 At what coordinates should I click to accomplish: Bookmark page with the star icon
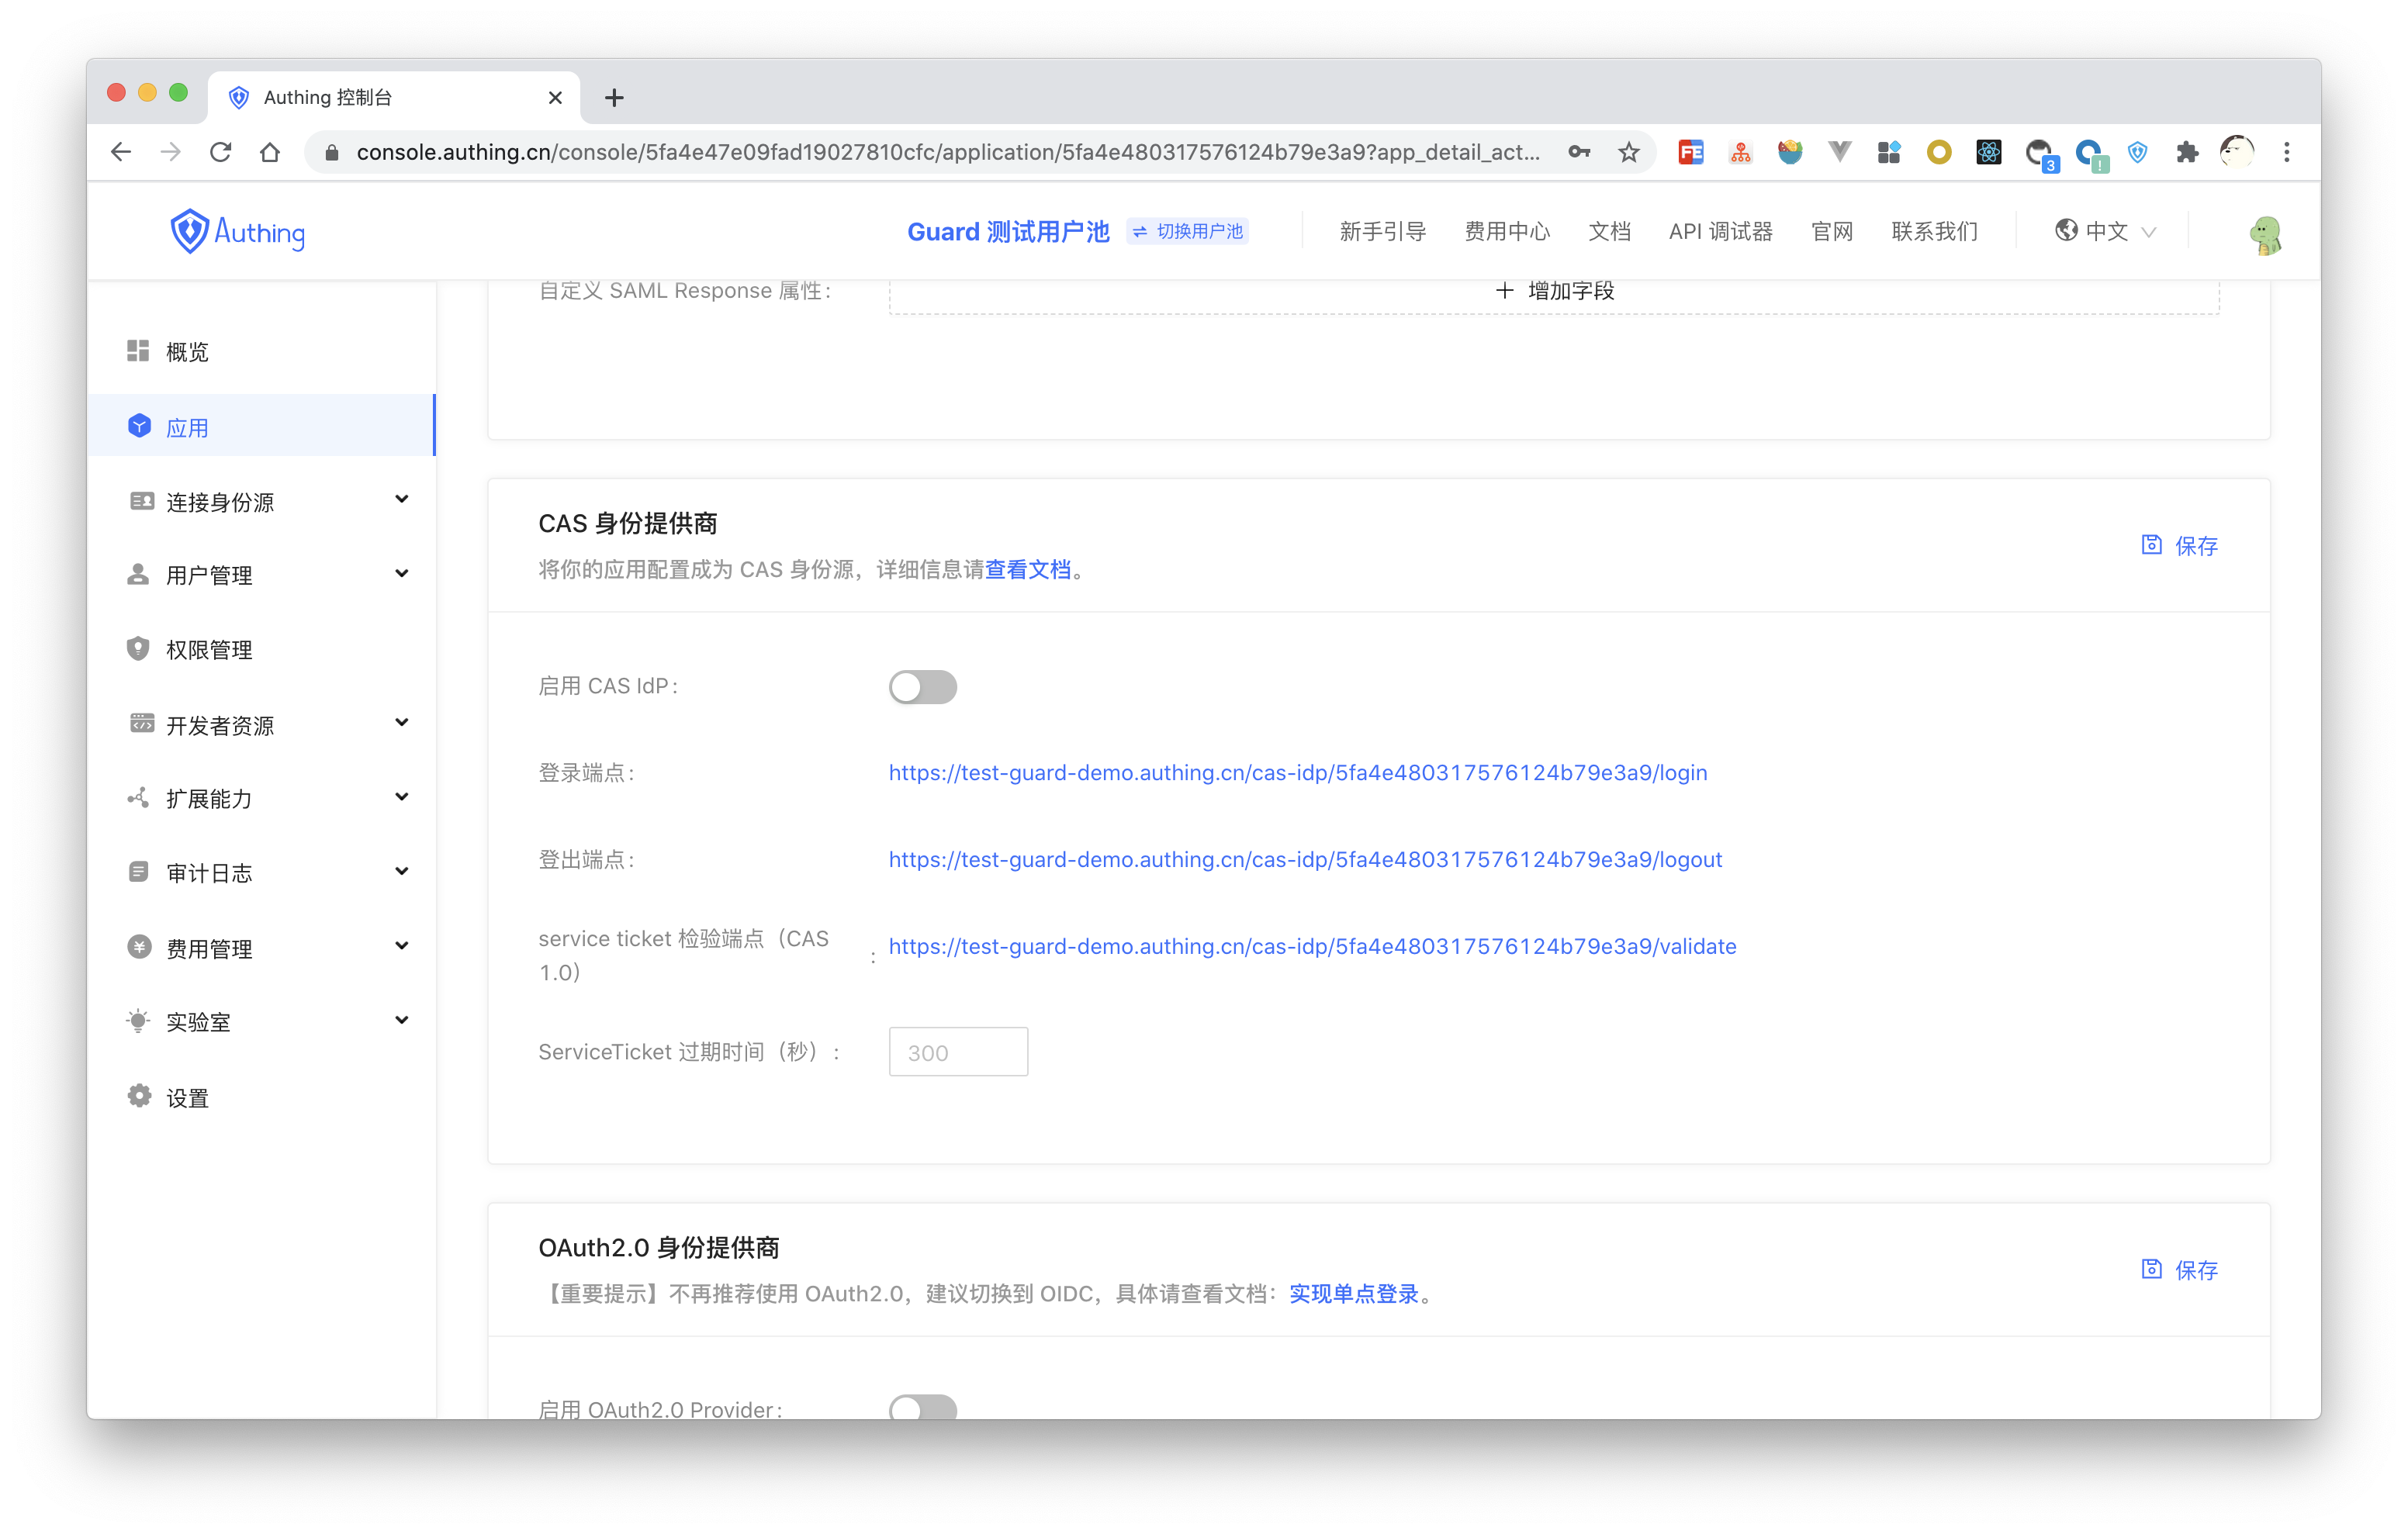1628,152
